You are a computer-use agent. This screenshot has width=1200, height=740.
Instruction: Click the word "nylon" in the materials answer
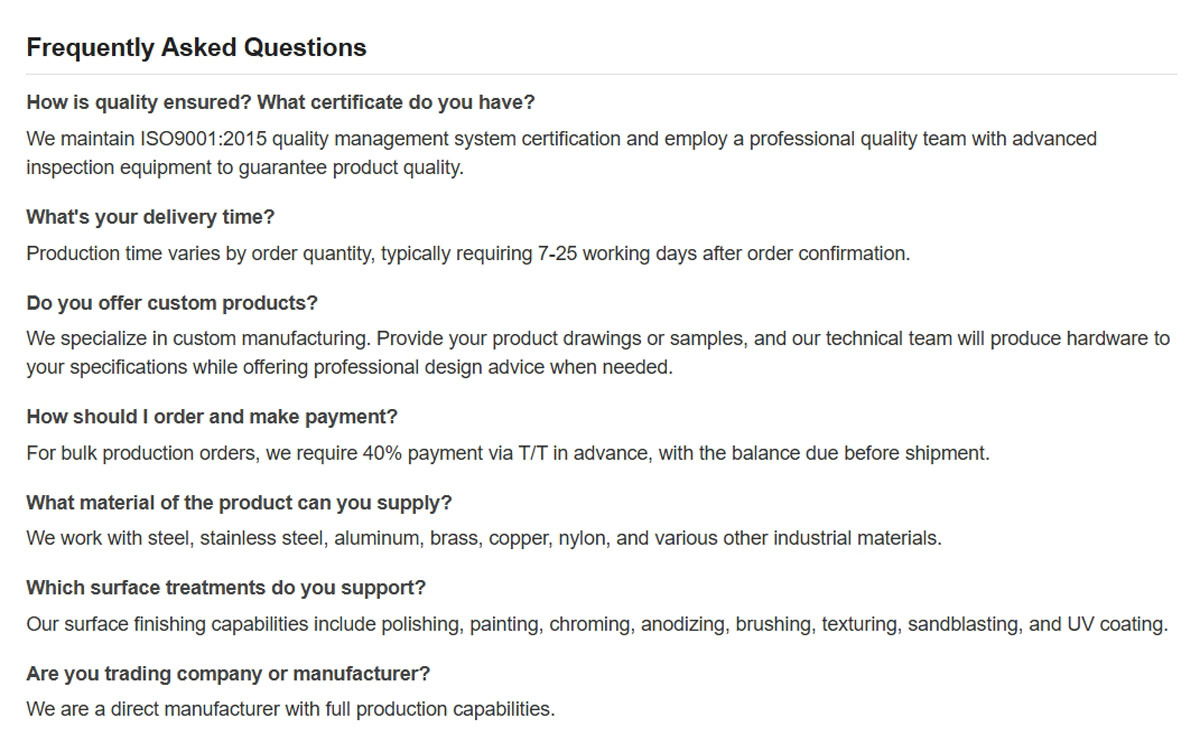(x=582, y=538)
